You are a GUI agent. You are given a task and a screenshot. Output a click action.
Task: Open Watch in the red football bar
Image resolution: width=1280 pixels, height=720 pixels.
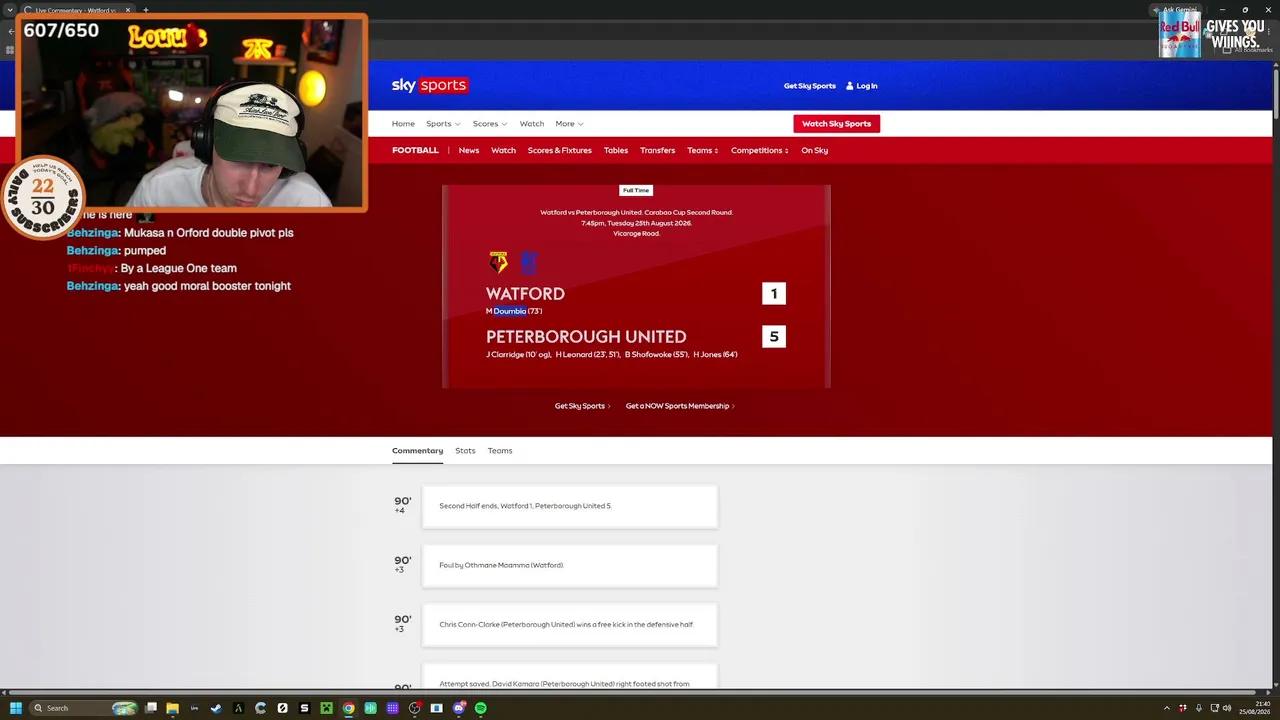pyautogui.click(x=503, y=150)
